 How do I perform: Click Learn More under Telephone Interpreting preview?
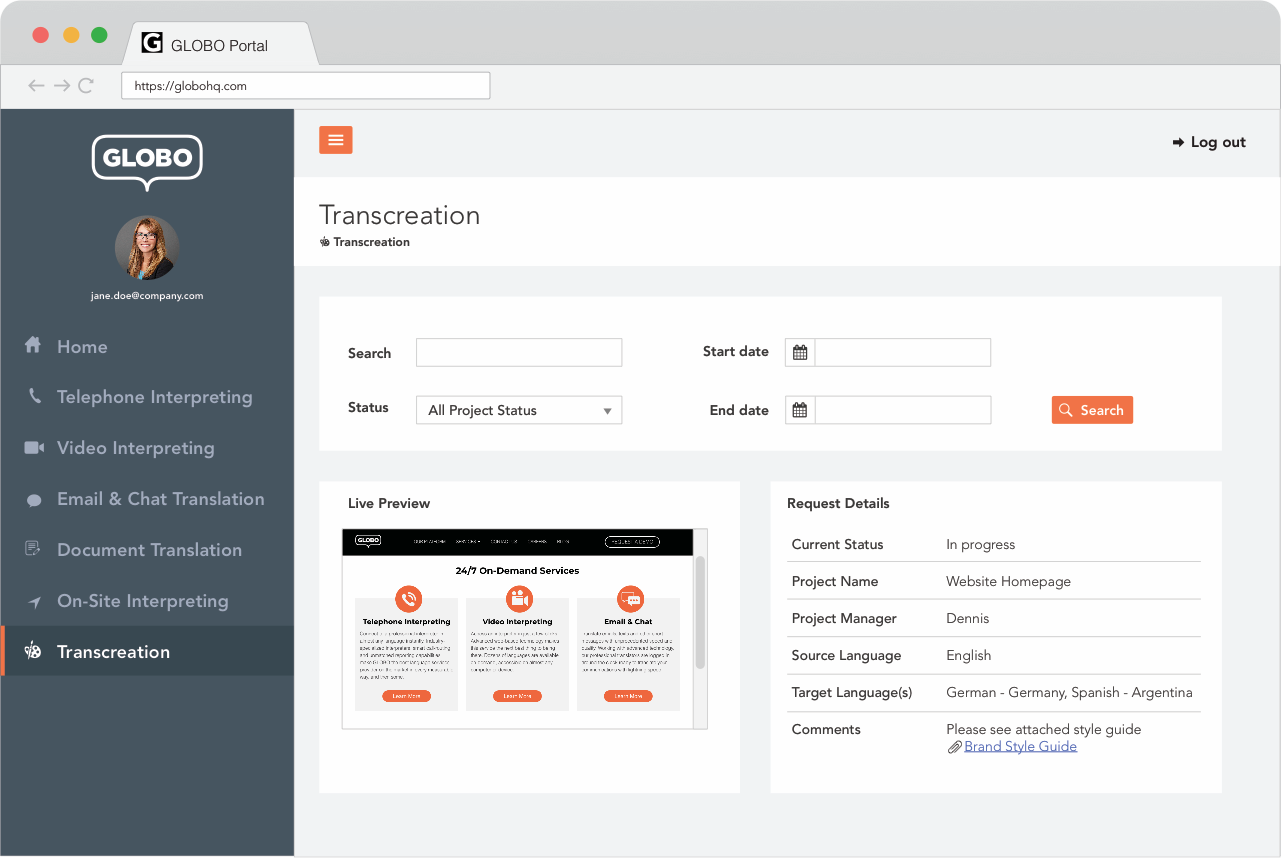[406, 696]
